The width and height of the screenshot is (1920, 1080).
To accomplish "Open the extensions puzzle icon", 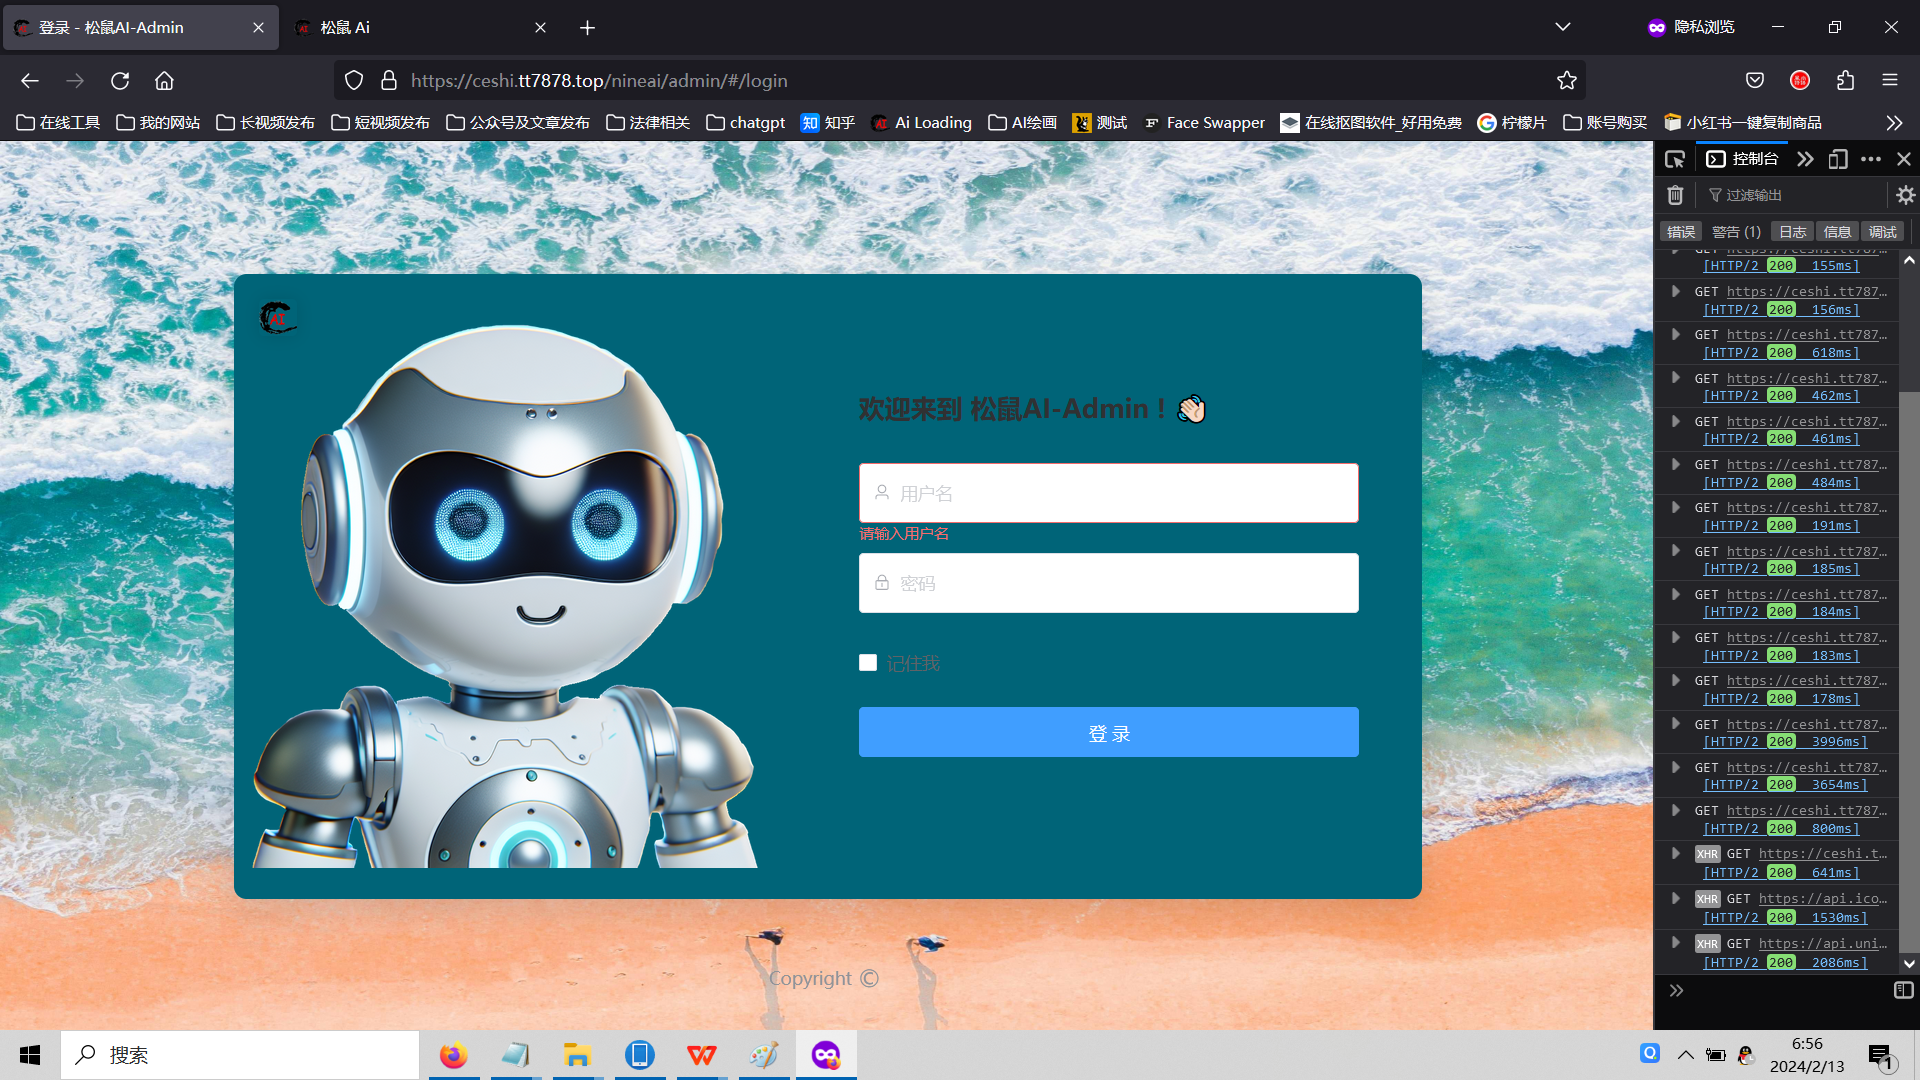I will point(1845,81).
